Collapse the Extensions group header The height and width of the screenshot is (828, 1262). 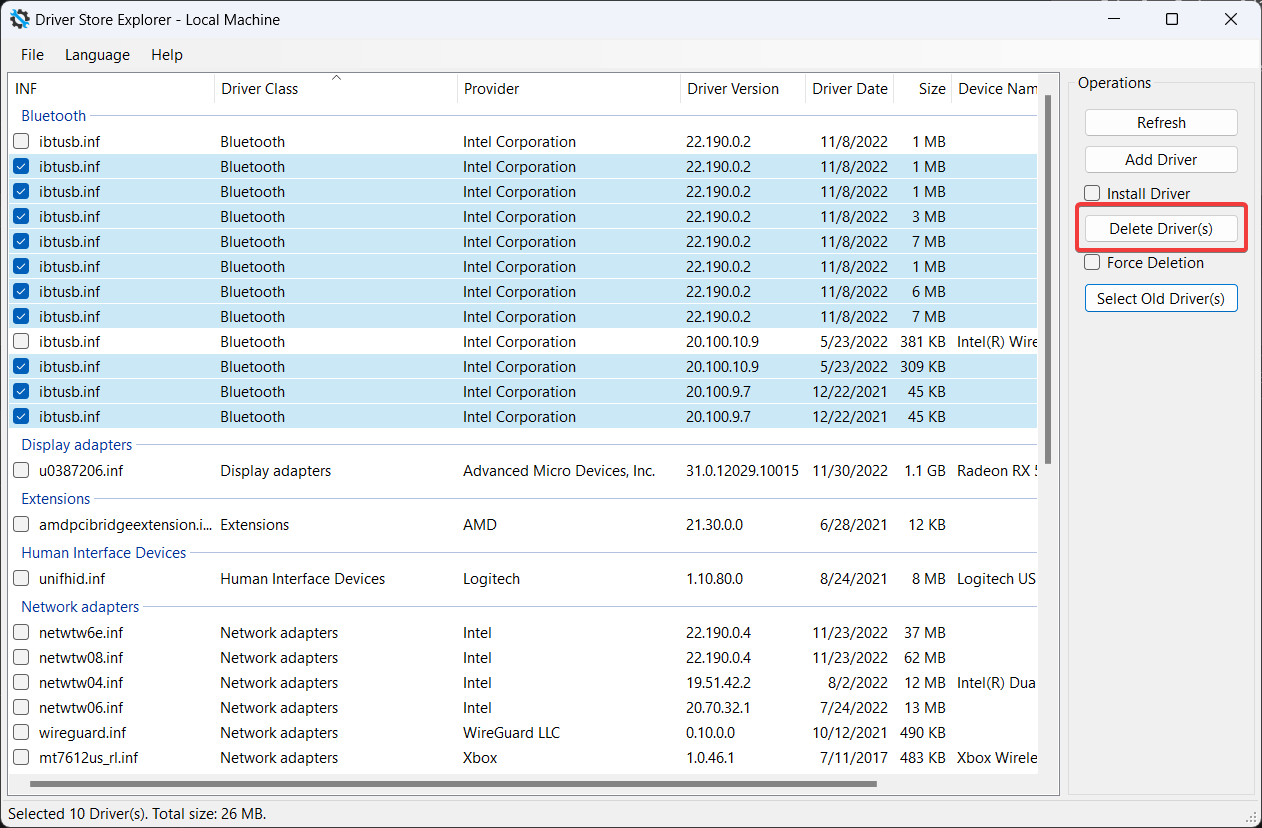point(56,499)
